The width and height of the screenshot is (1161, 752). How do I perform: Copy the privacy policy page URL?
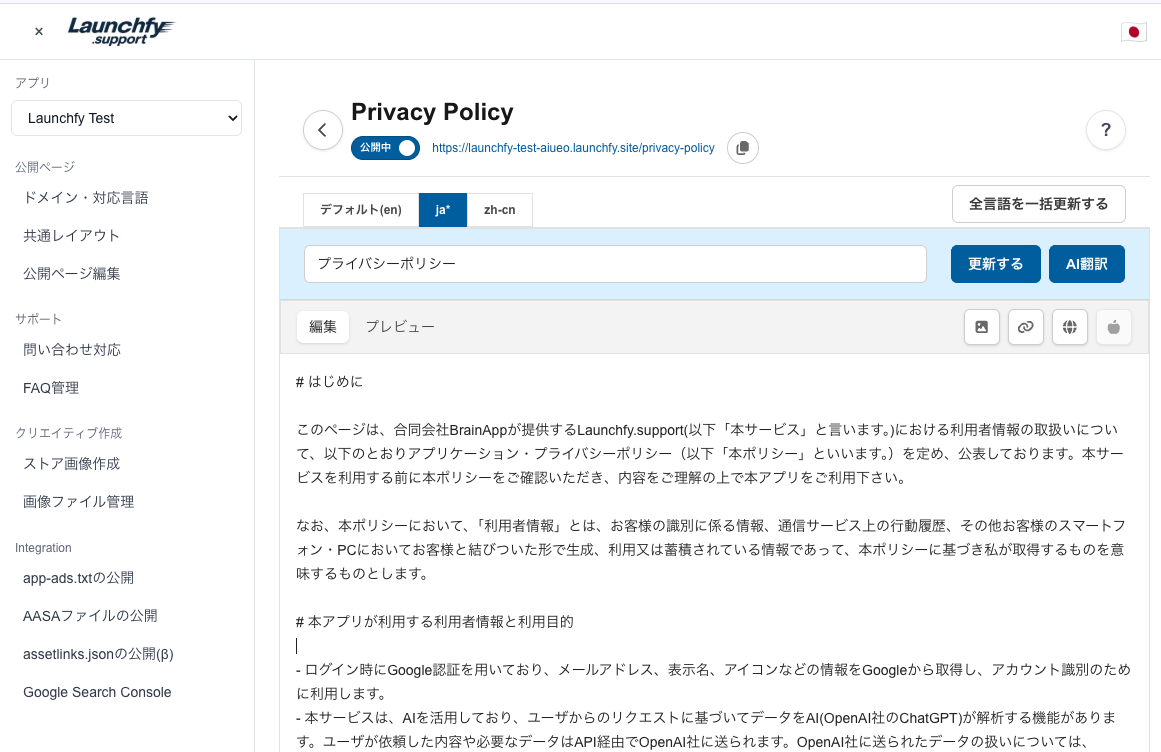click(x=742, y=148)
